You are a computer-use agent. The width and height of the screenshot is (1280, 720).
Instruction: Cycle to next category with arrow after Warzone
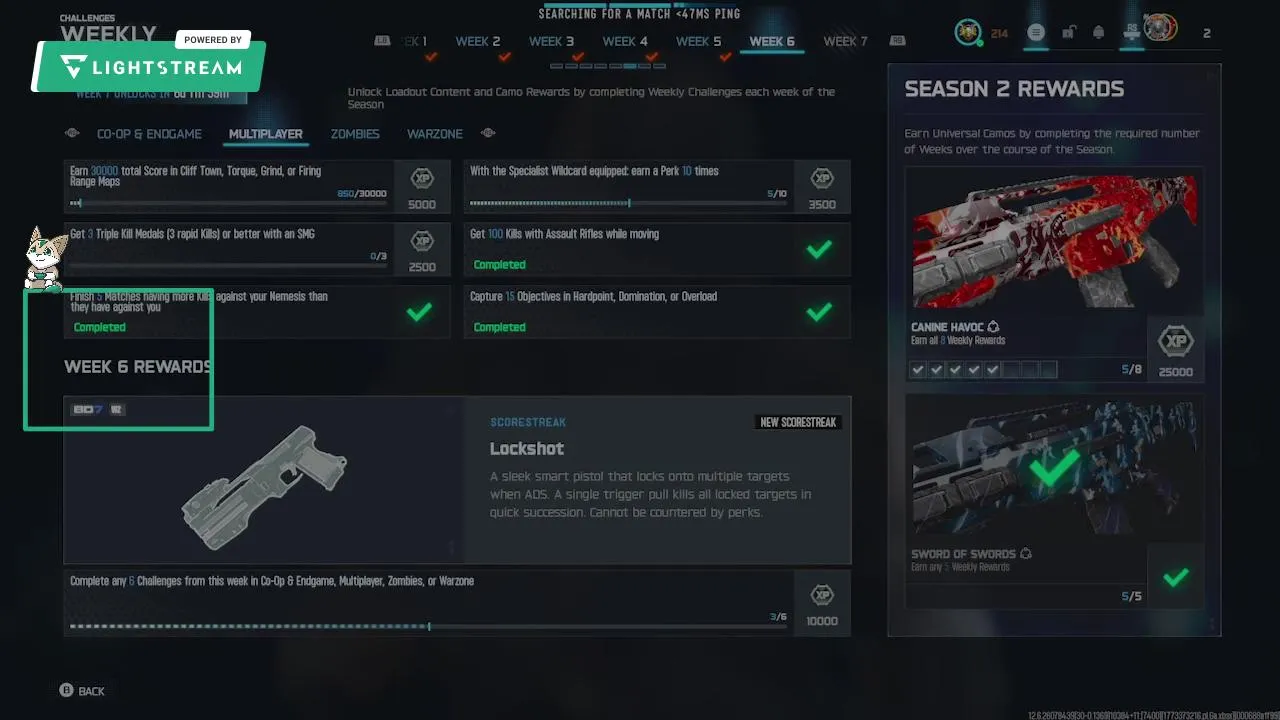pos(488,133)
